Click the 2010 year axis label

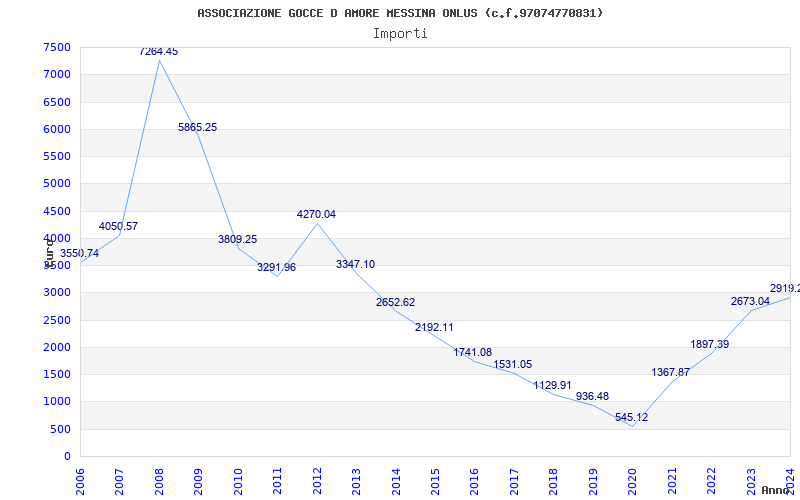(238, 481)
